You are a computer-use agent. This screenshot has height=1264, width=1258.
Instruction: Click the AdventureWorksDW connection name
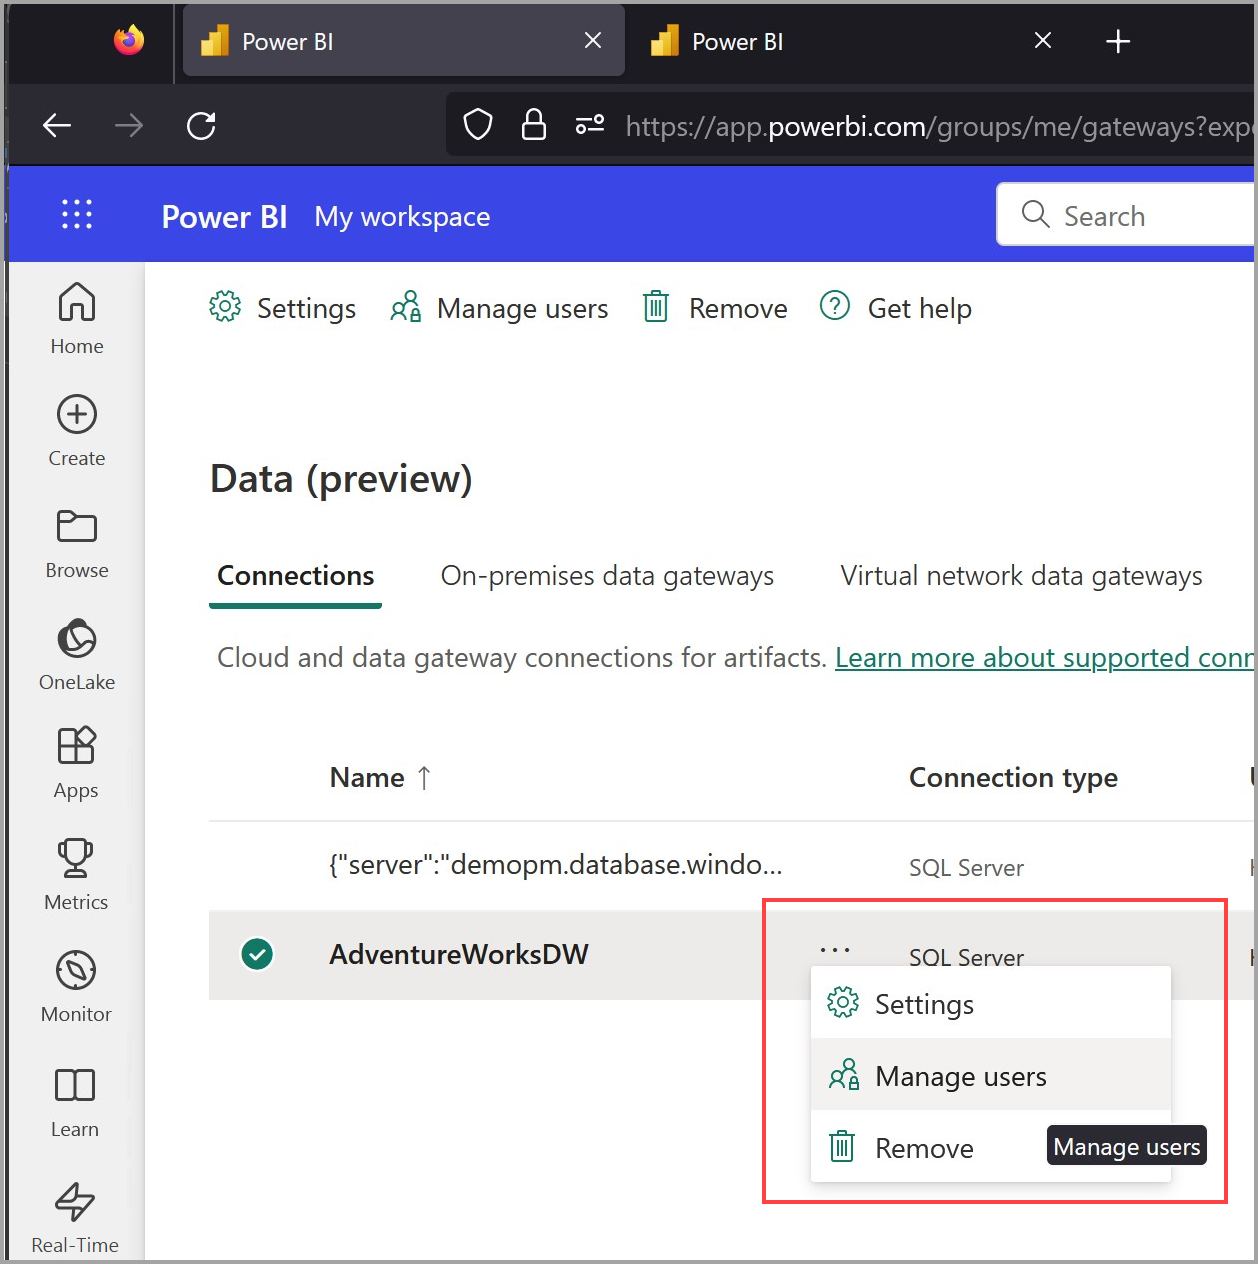[459, 954]
